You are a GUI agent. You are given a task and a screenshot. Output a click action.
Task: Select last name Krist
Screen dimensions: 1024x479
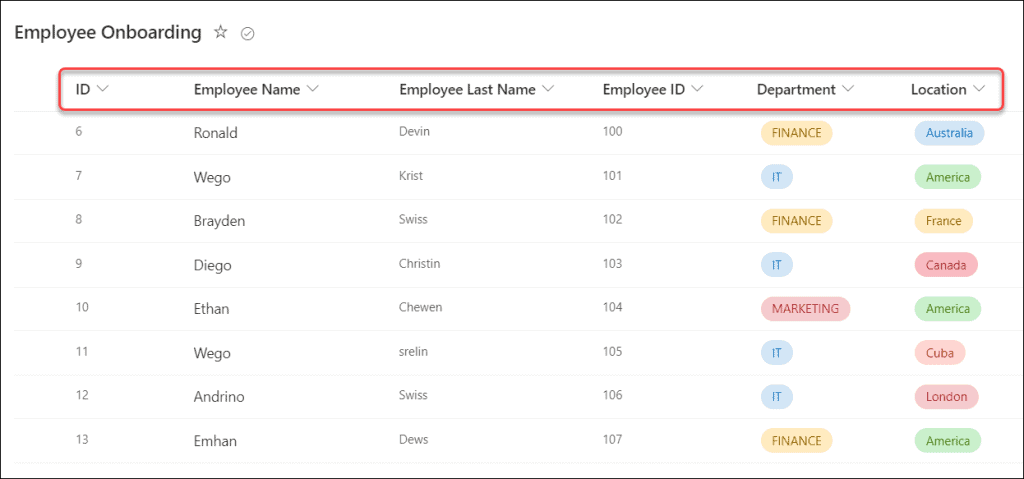point(411,175)
